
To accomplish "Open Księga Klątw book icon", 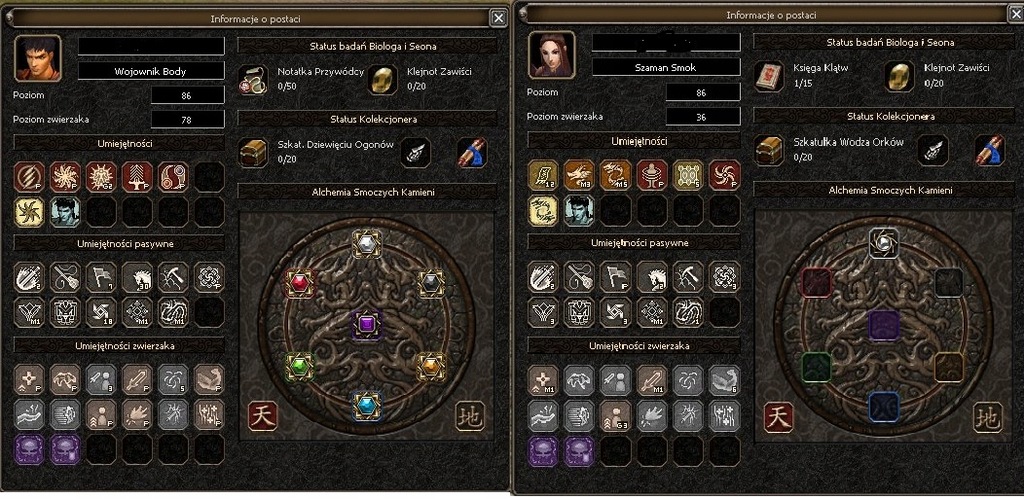I will (770, 77).
